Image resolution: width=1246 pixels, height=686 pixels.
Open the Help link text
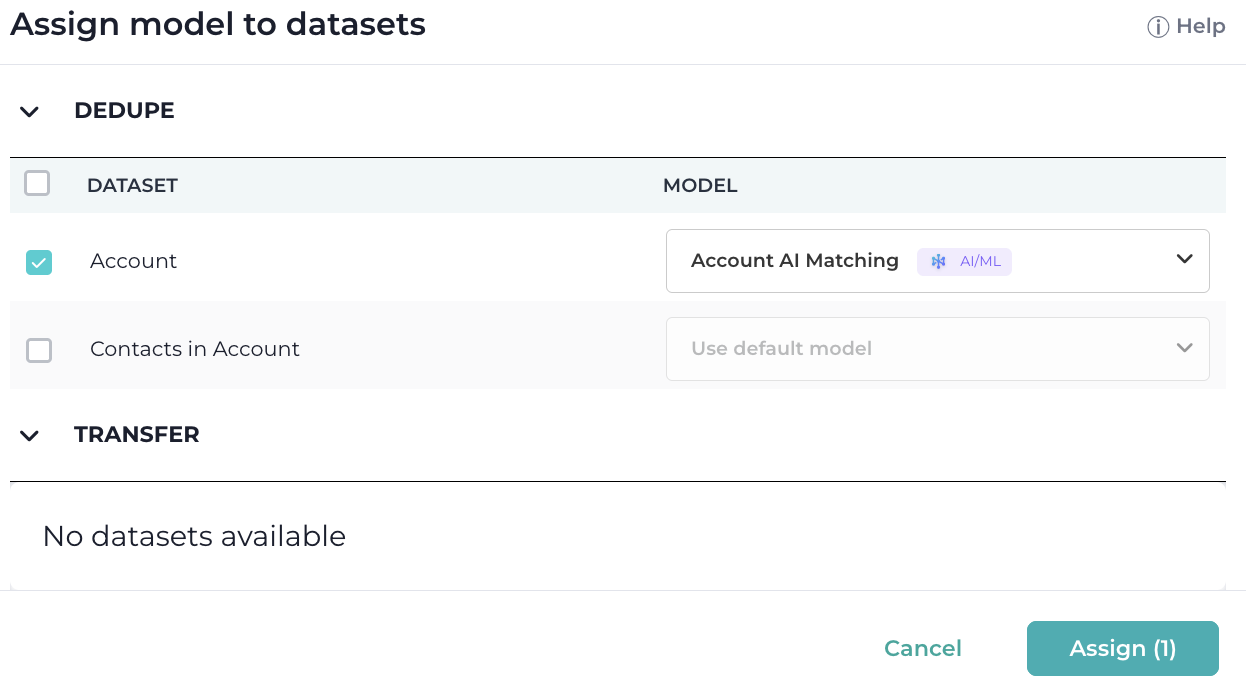pyautogui.click(x=1201, y=27)
